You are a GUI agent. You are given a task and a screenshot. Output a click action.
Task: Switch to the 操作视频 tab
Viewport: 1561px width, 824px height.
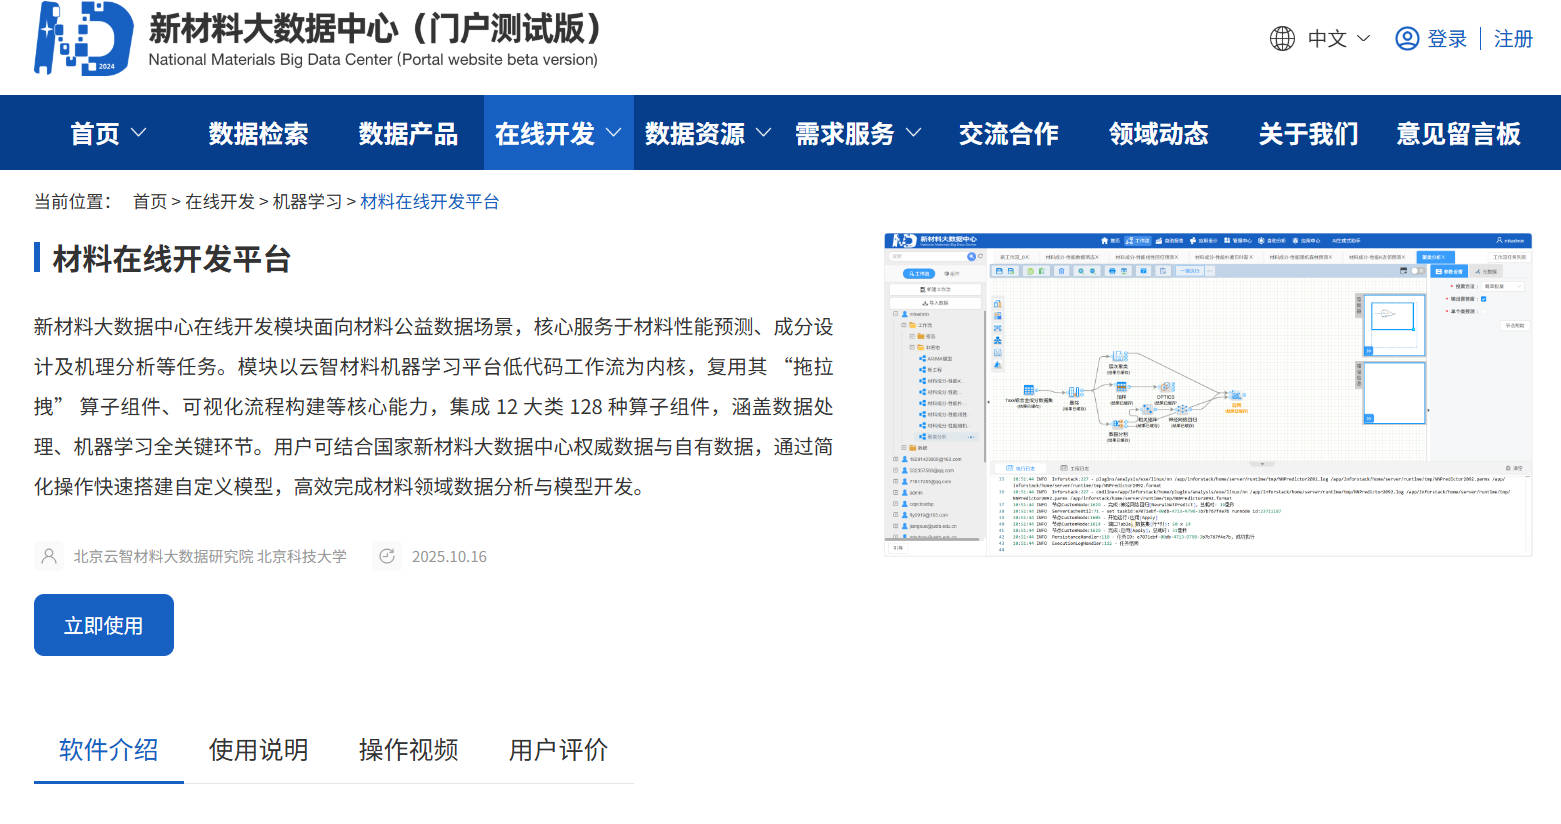[x=408, y=750]
